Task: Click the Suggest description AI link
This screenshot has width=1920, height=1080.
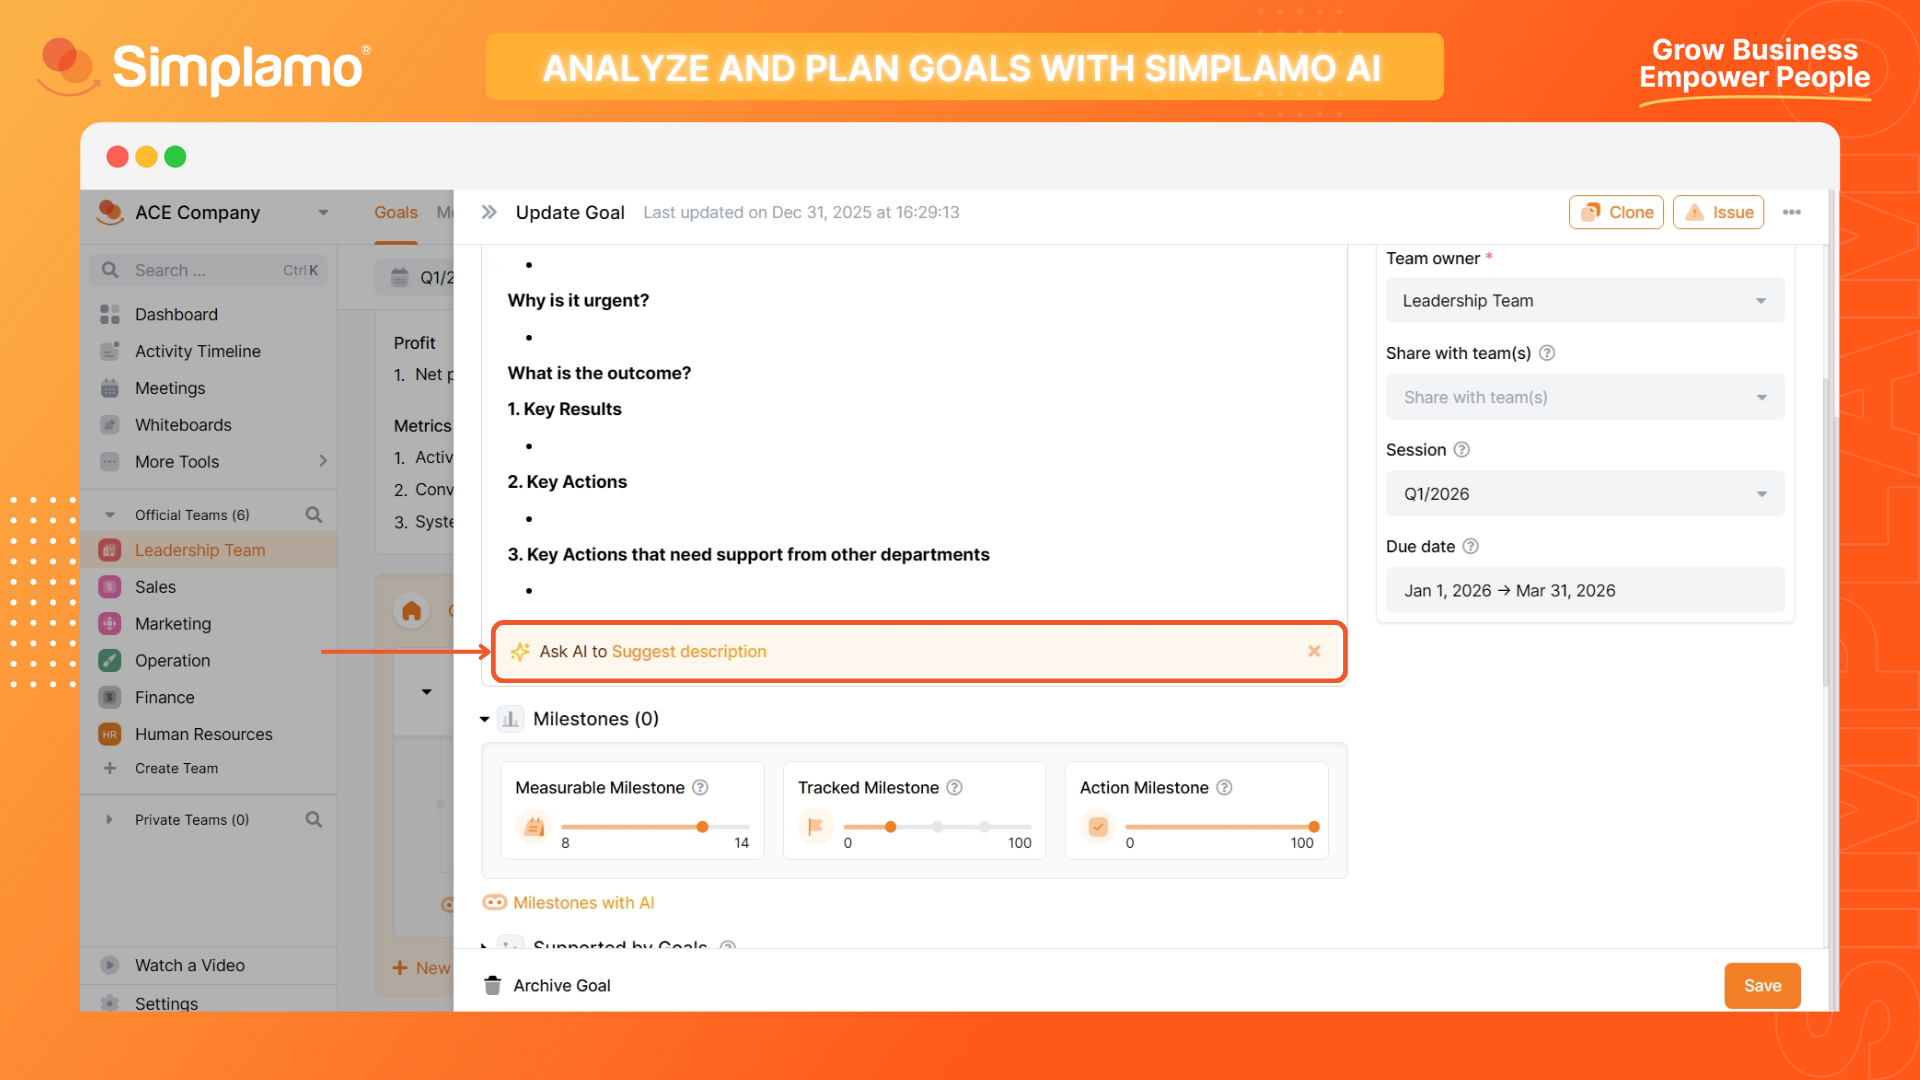Action: [689, 652]
